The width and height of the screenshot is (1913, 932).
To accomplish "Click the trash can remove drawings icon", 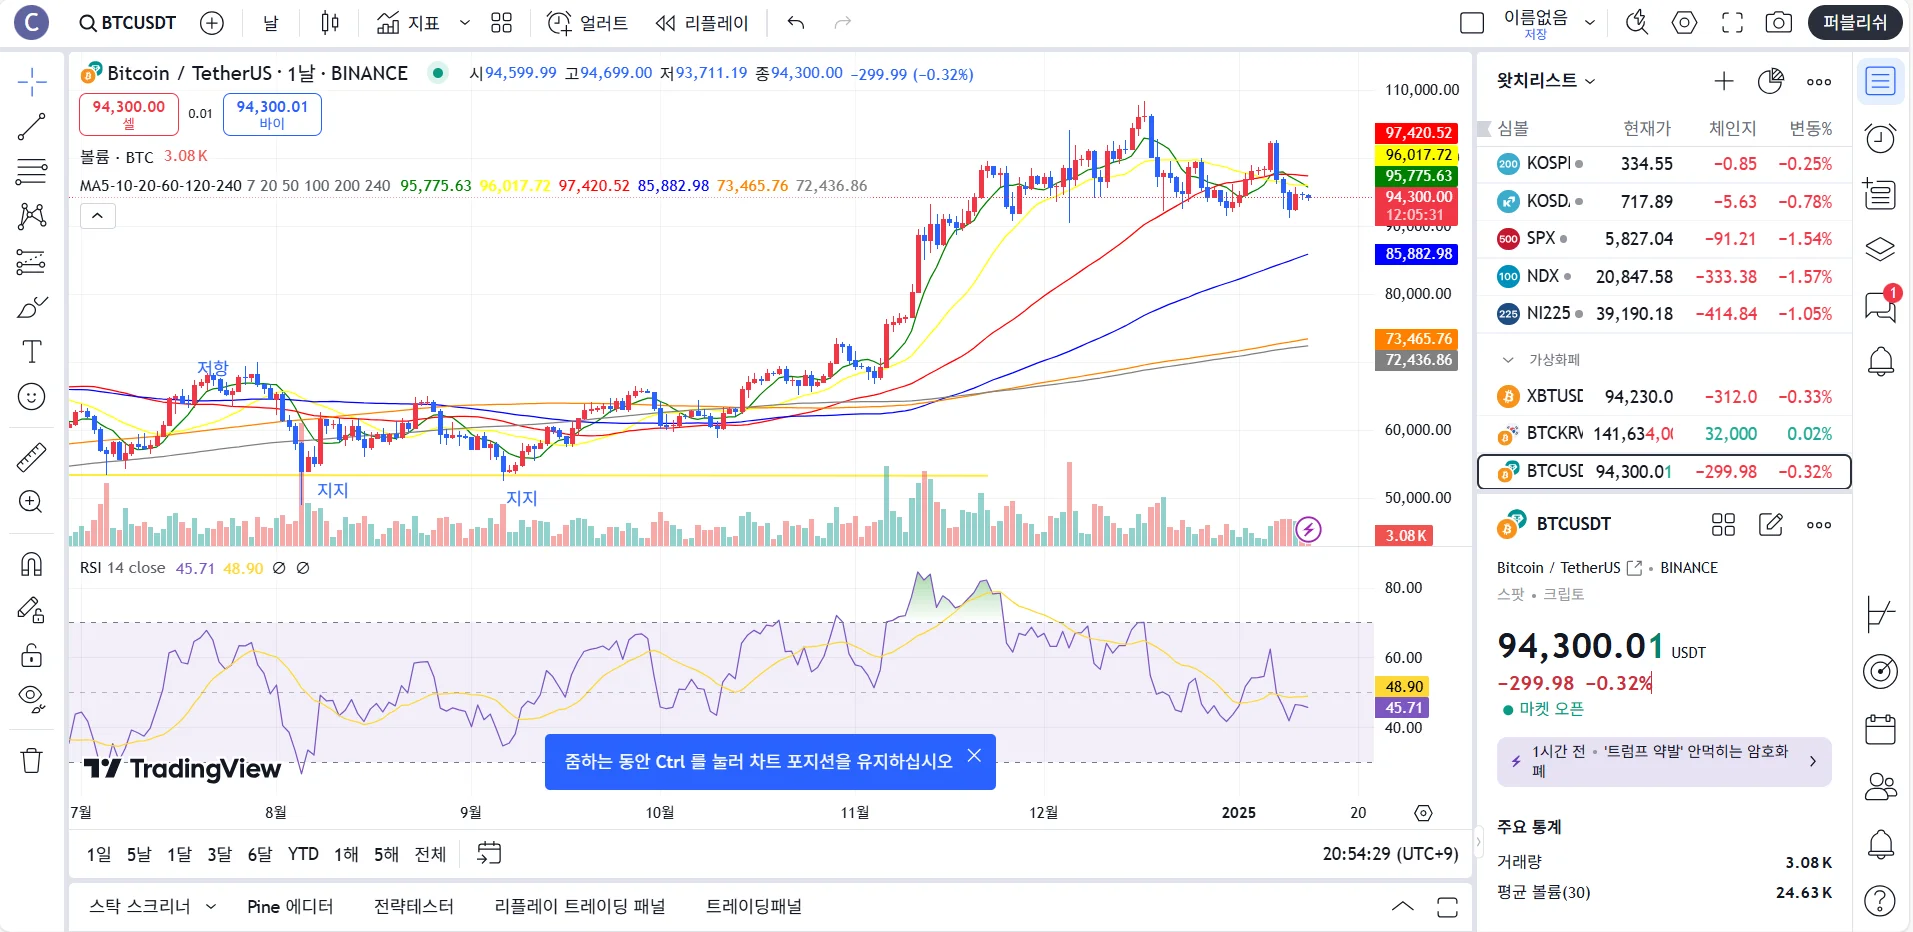I will (x=32, y=761).
